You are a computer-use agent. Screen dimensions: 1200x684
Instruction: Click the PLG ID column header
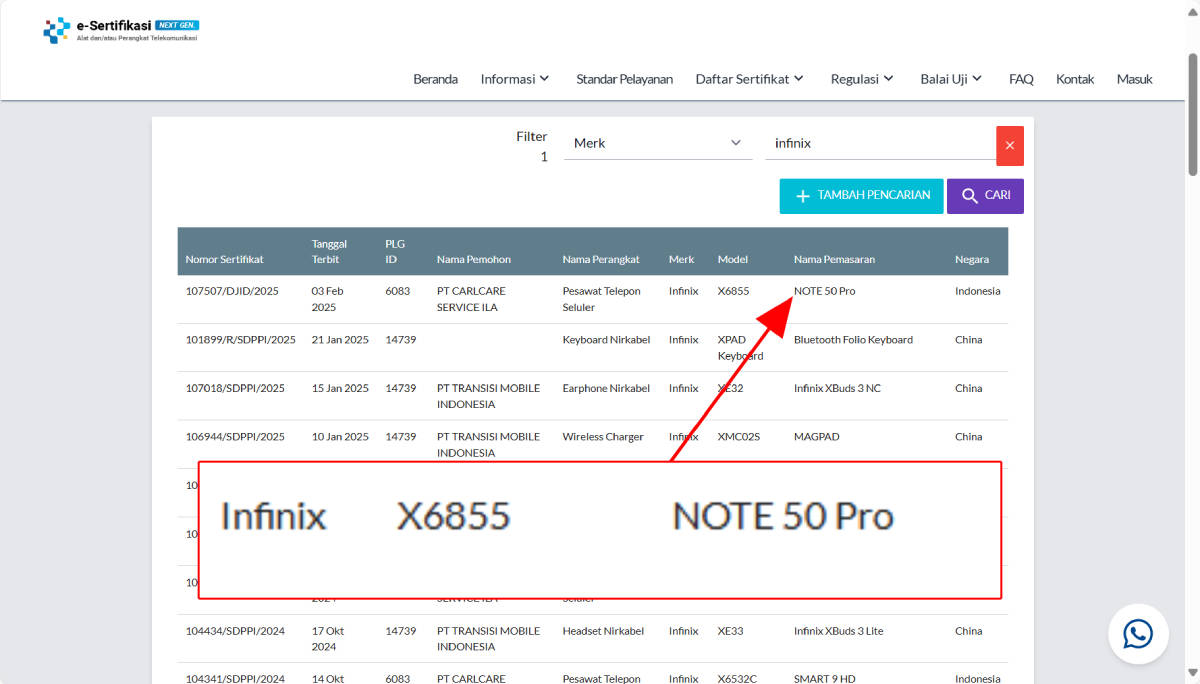(395, 251)
